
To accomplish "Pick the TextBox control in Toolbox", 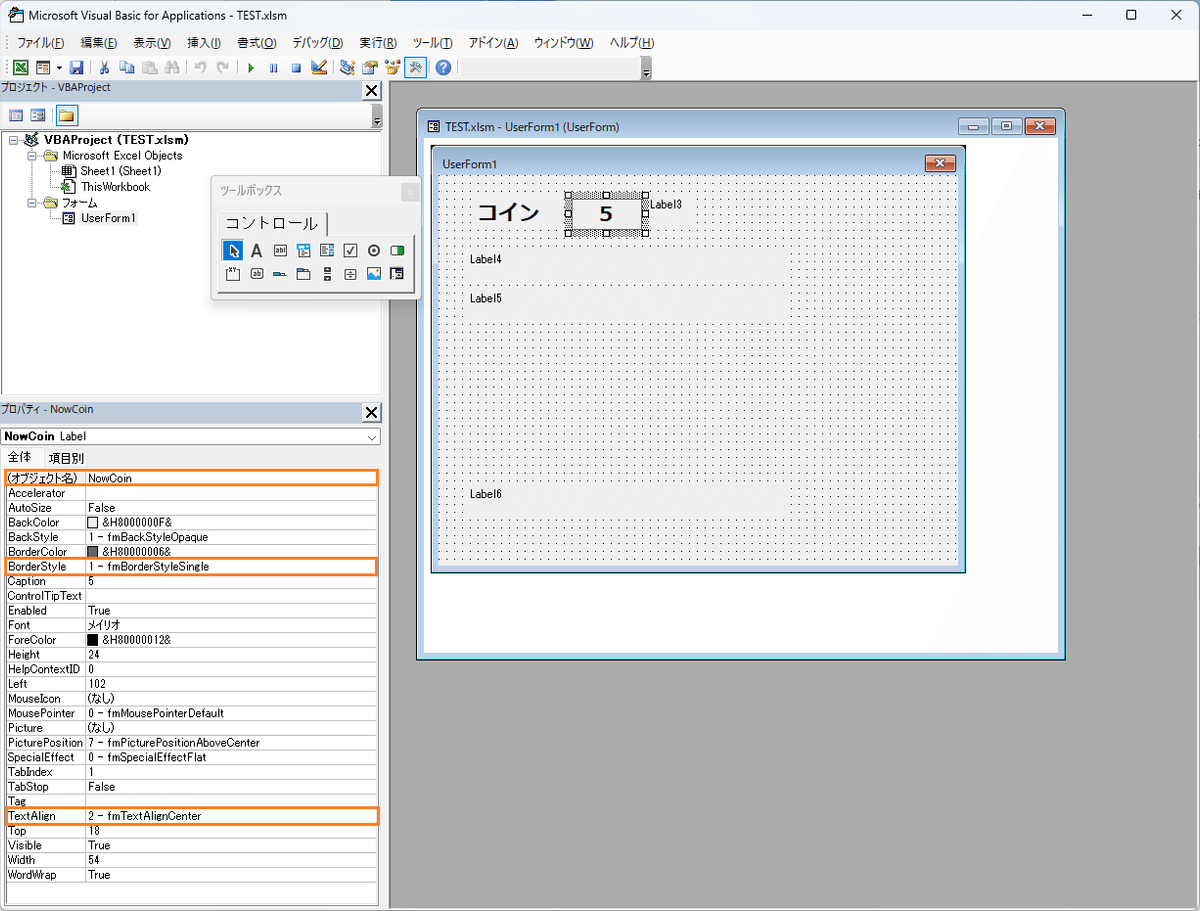I will [280, 251].
